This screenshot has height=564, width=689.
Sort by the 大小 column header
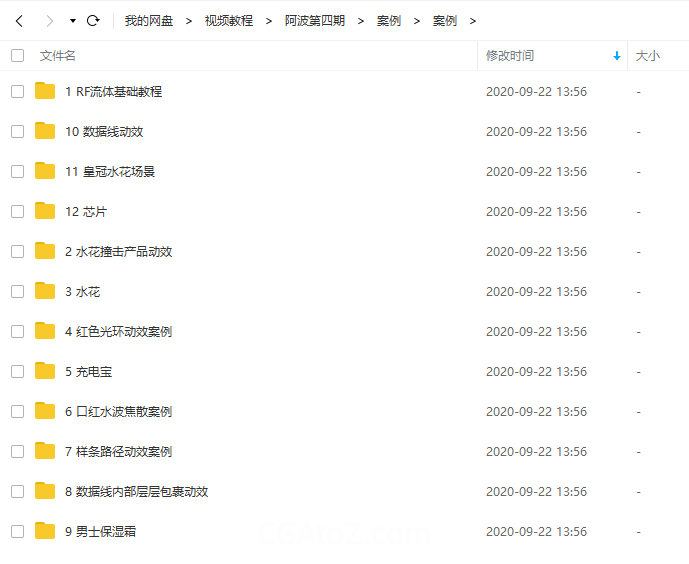pyautogui.click(x=647, y=56)
